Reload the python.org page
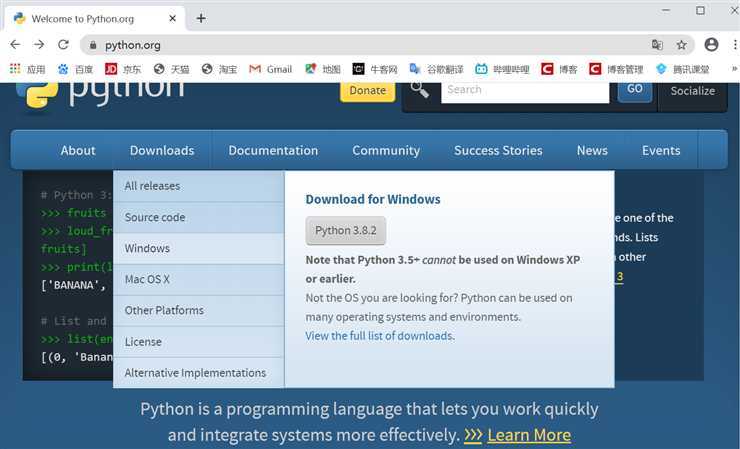Screen dimensions: 740x449 pos(63,44)
